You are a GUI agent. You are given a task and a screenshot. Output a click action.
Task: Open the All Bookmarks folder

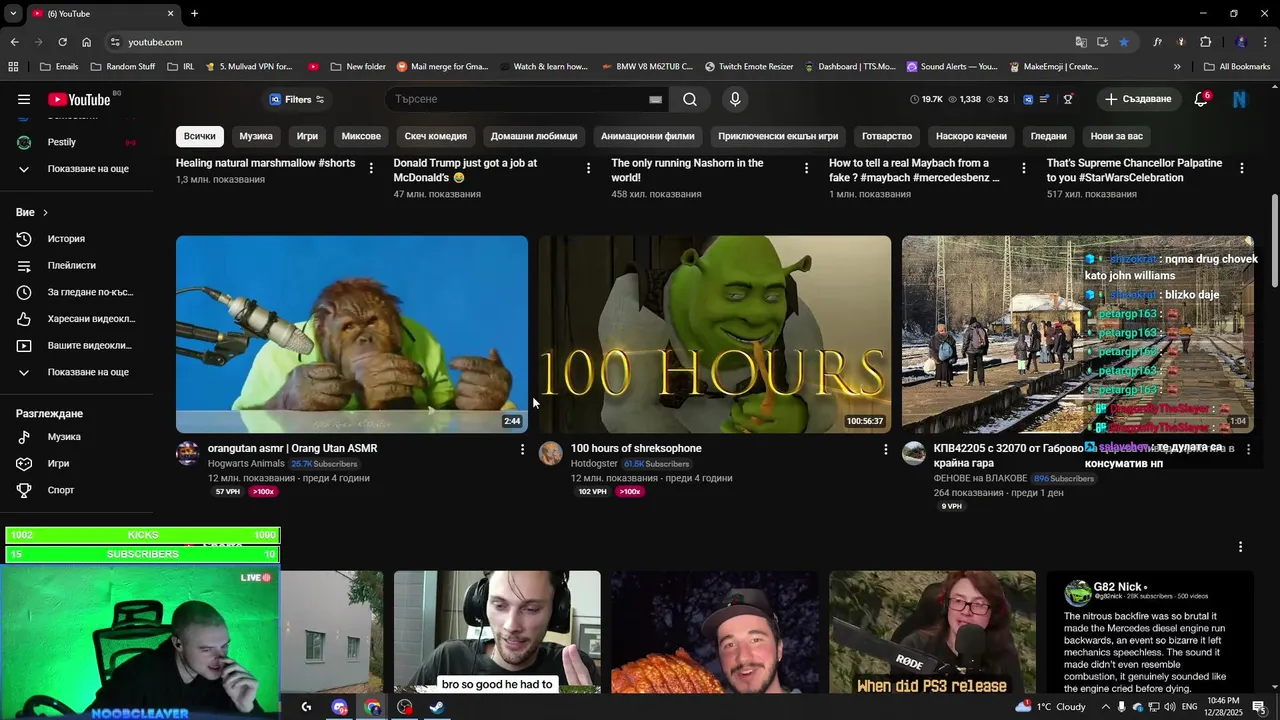pos(1237,67)
